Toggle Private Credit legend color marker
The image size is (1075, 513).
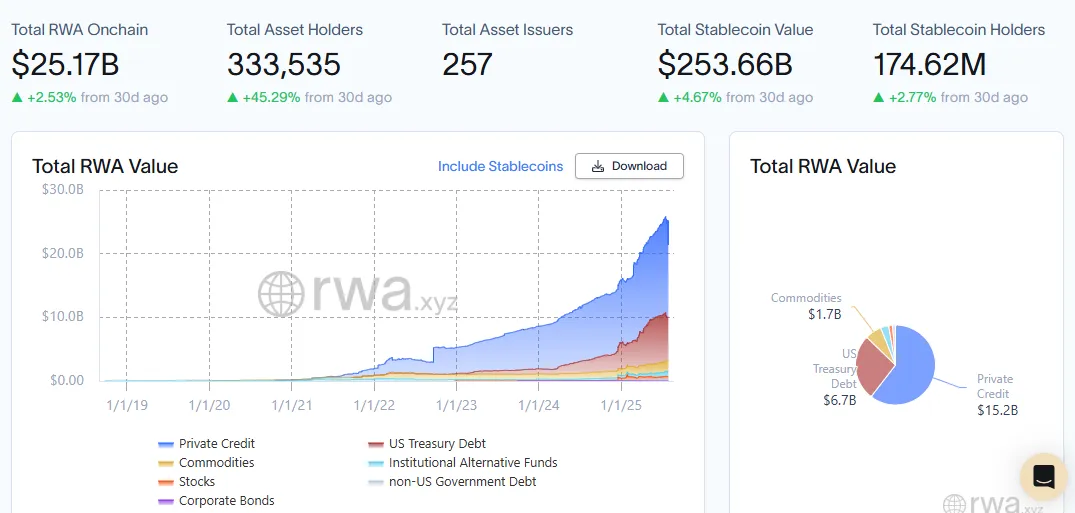[x=165, y=444]
